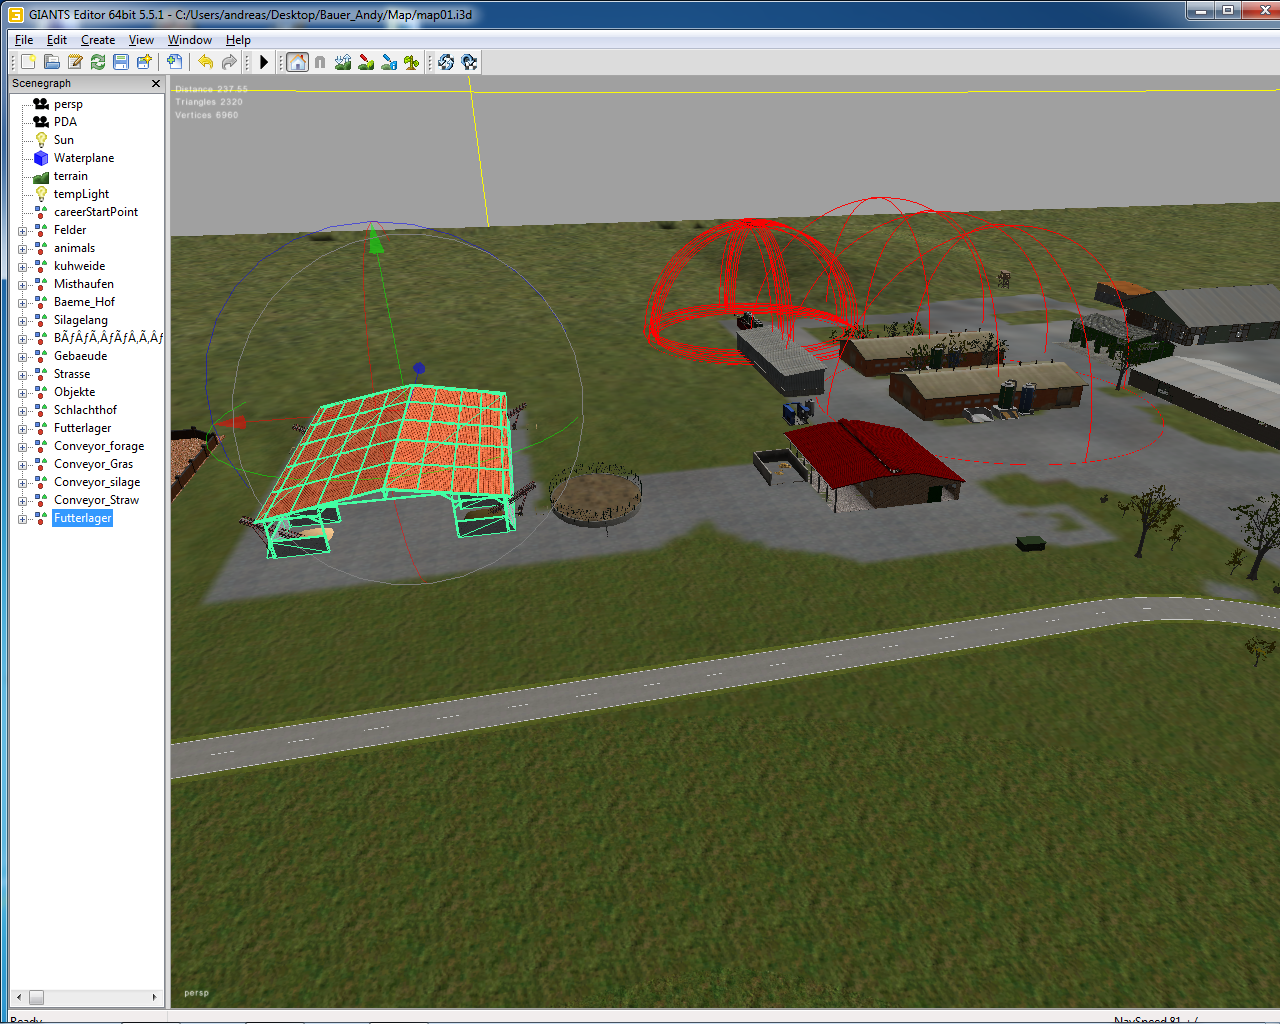This screenshot has width=1280, height=1024.
Task: Expand the Objekte node
Action: tap(22, 393)
